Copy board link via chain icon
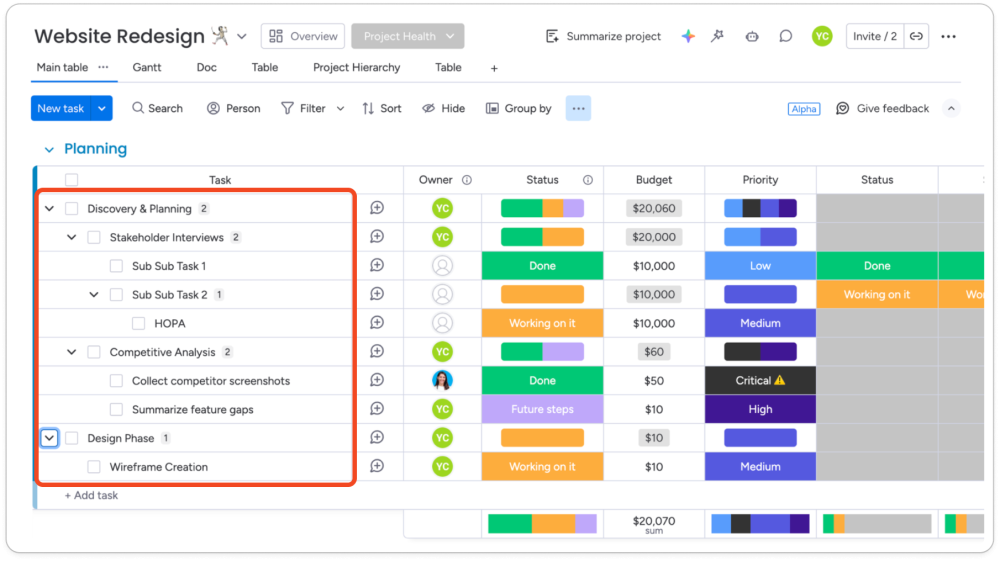The width and height of the screenshot is (1000, 561). (916, 36)
